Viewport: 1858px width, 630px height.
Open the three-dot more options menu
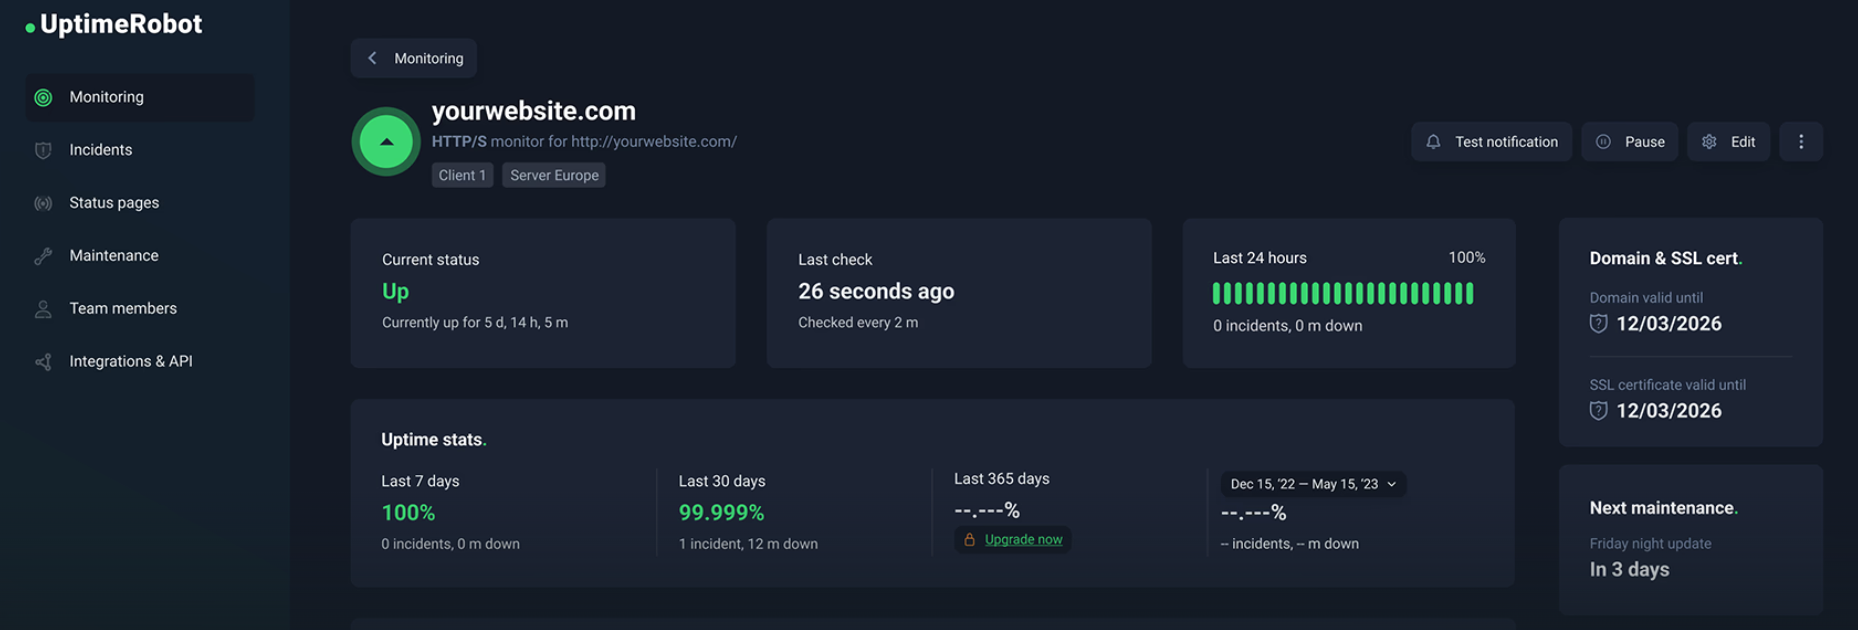click(x=1801, y=142)
